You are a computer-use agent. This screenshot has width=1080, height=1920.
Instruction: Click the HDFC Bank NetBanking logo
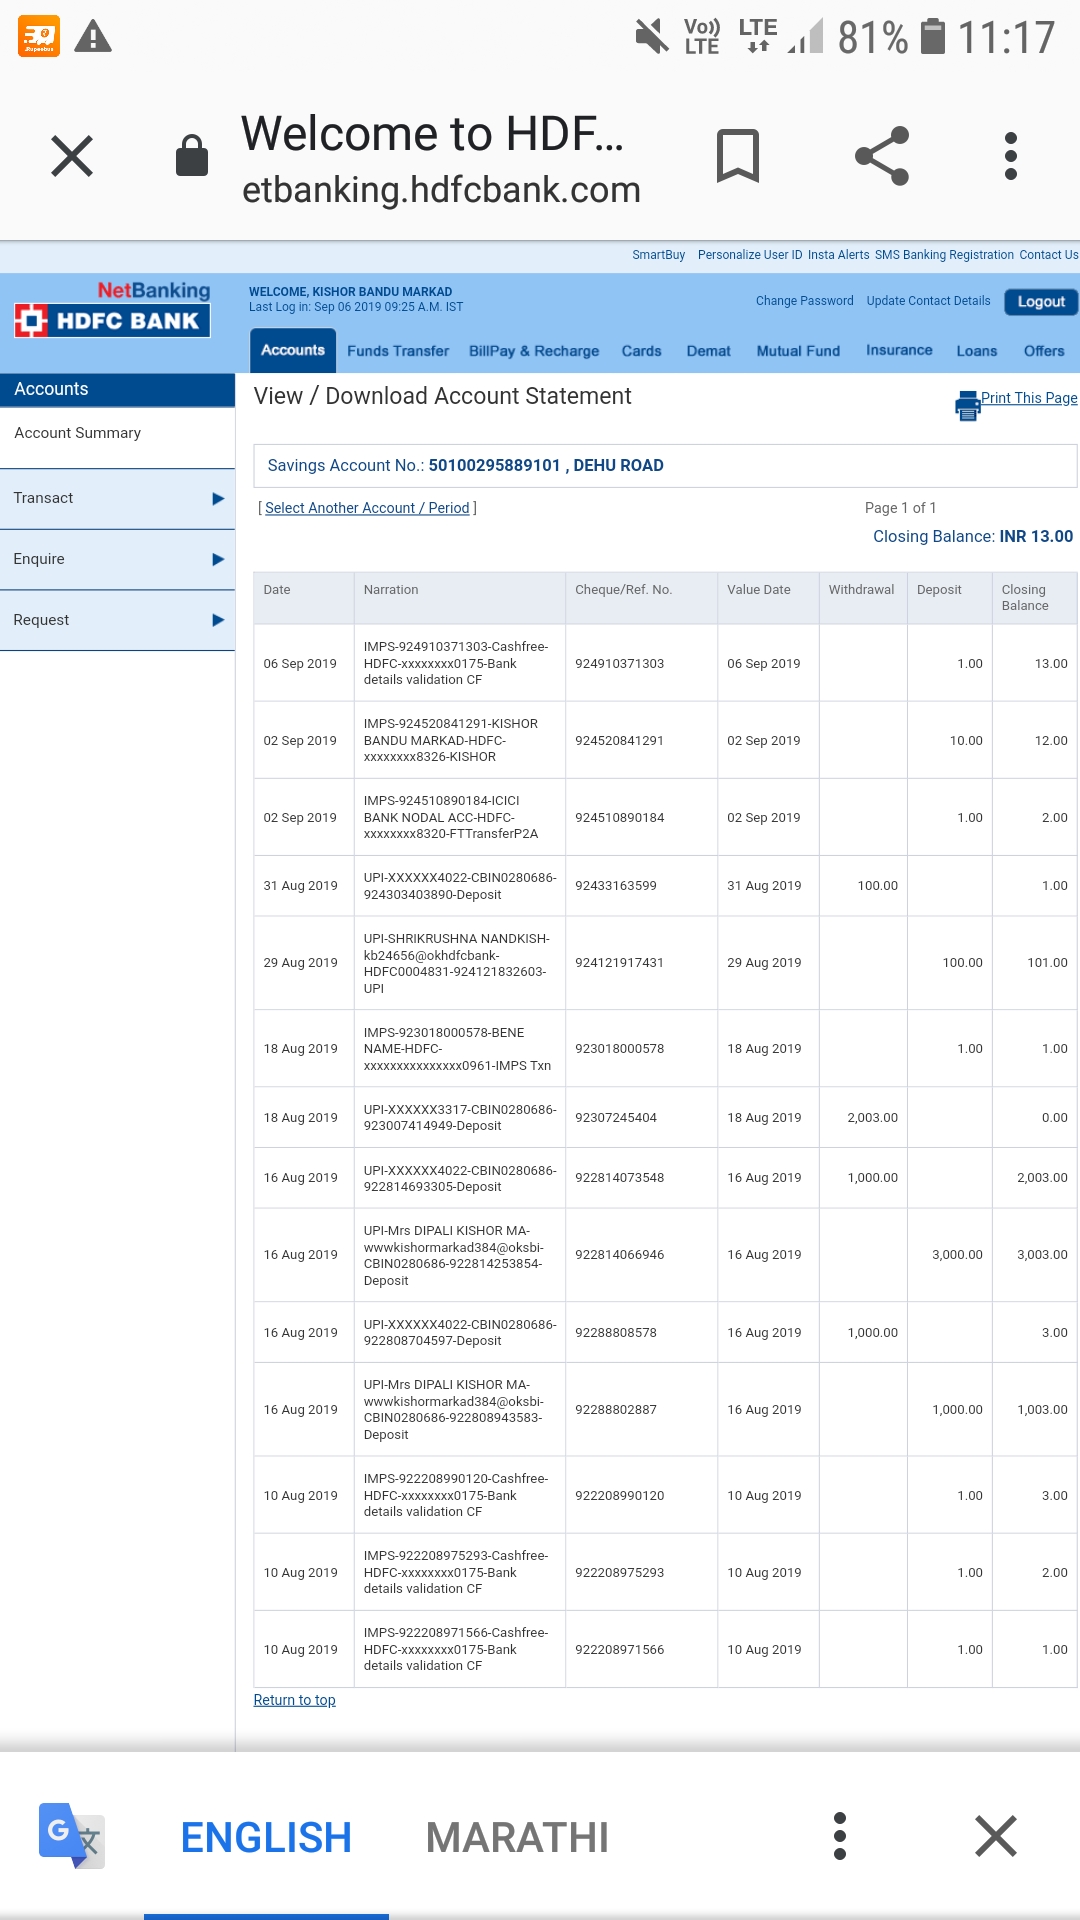click(x=112, y=311)
